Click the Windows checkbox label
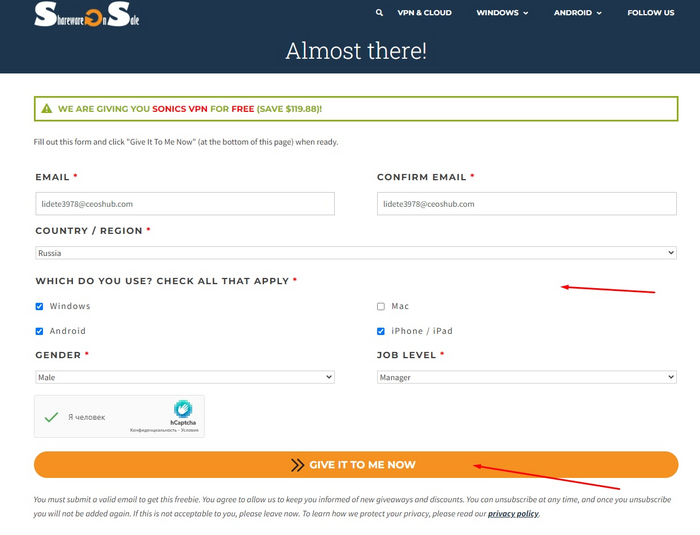 [70, 306]
